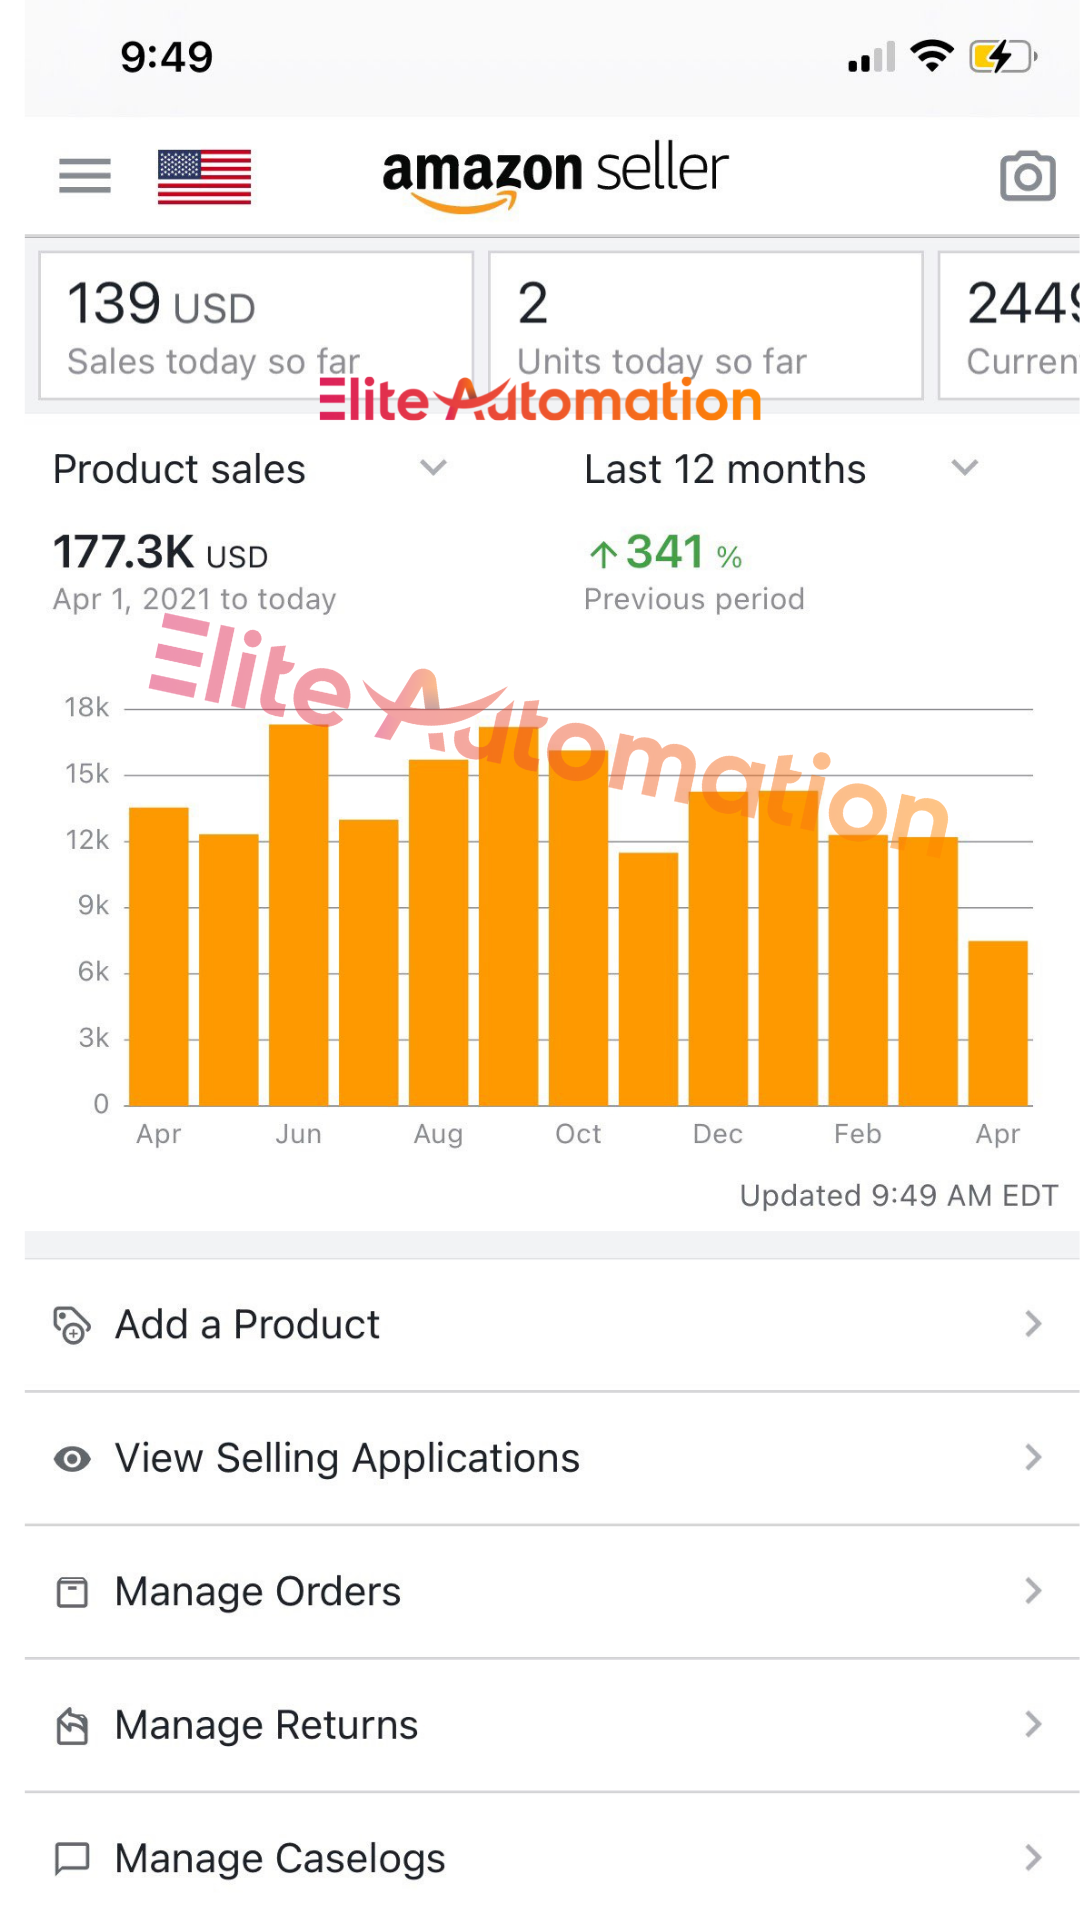
Task: Tap the Units today so far card
Action: click(705, 326)
